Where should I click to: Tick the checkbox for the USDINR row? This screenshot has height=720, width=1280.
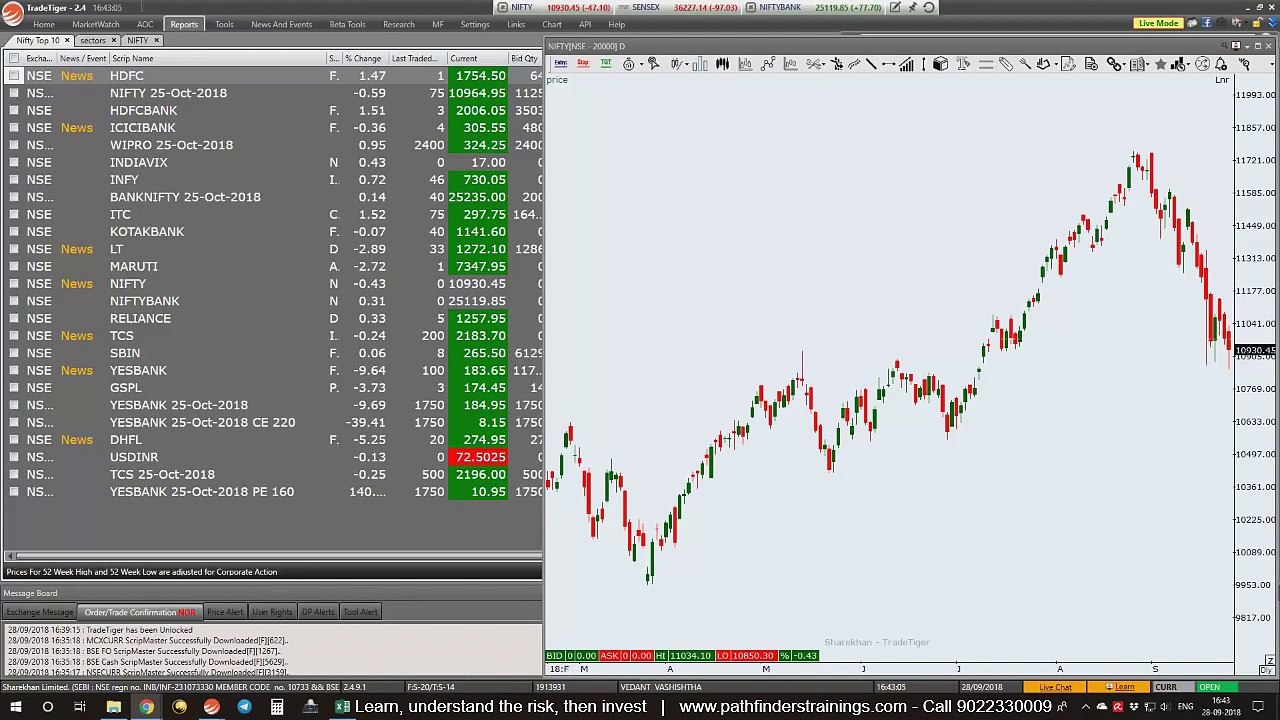14,457
